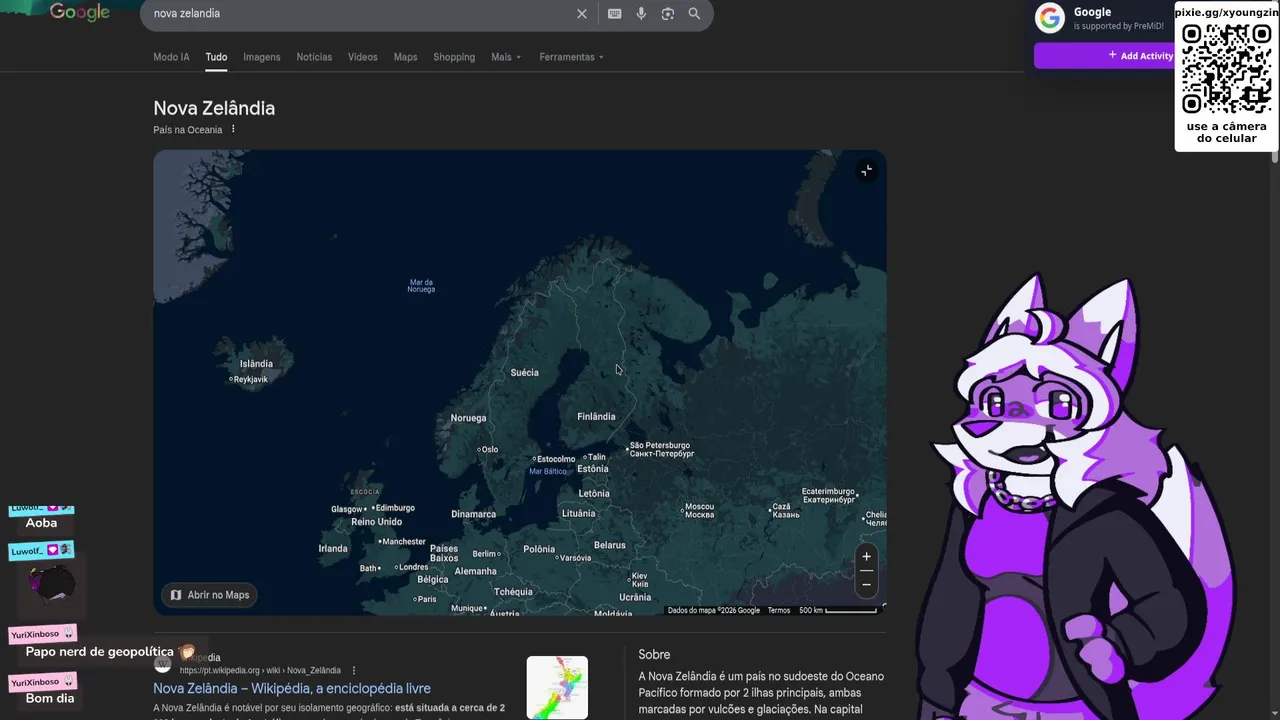The height and width of the screenshot is (720, 1280).
Task: Click the Berlim city label
Action: (x=484, y=554)
